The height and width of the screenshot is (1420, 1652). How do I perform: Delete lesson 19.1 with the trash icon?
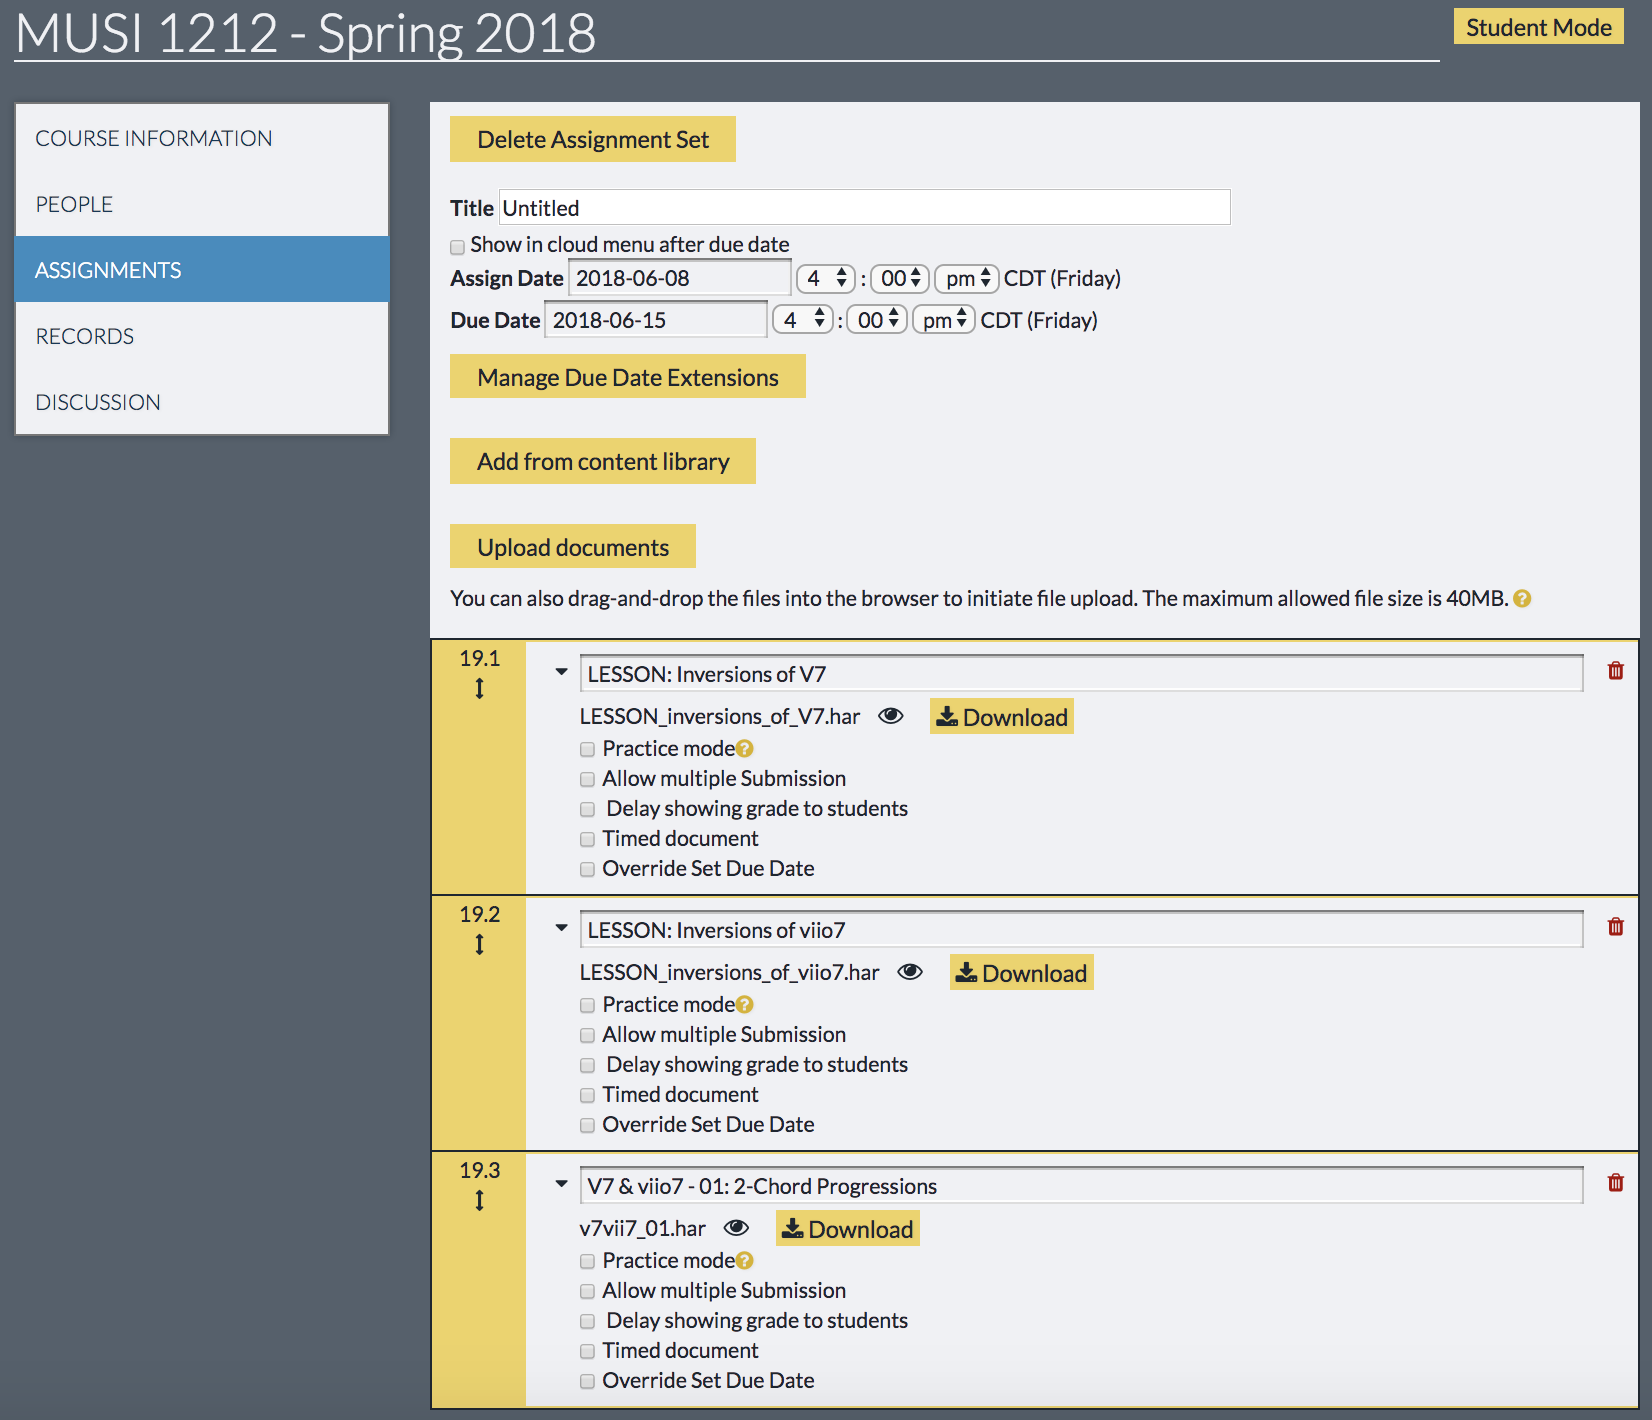(1615, 671)
